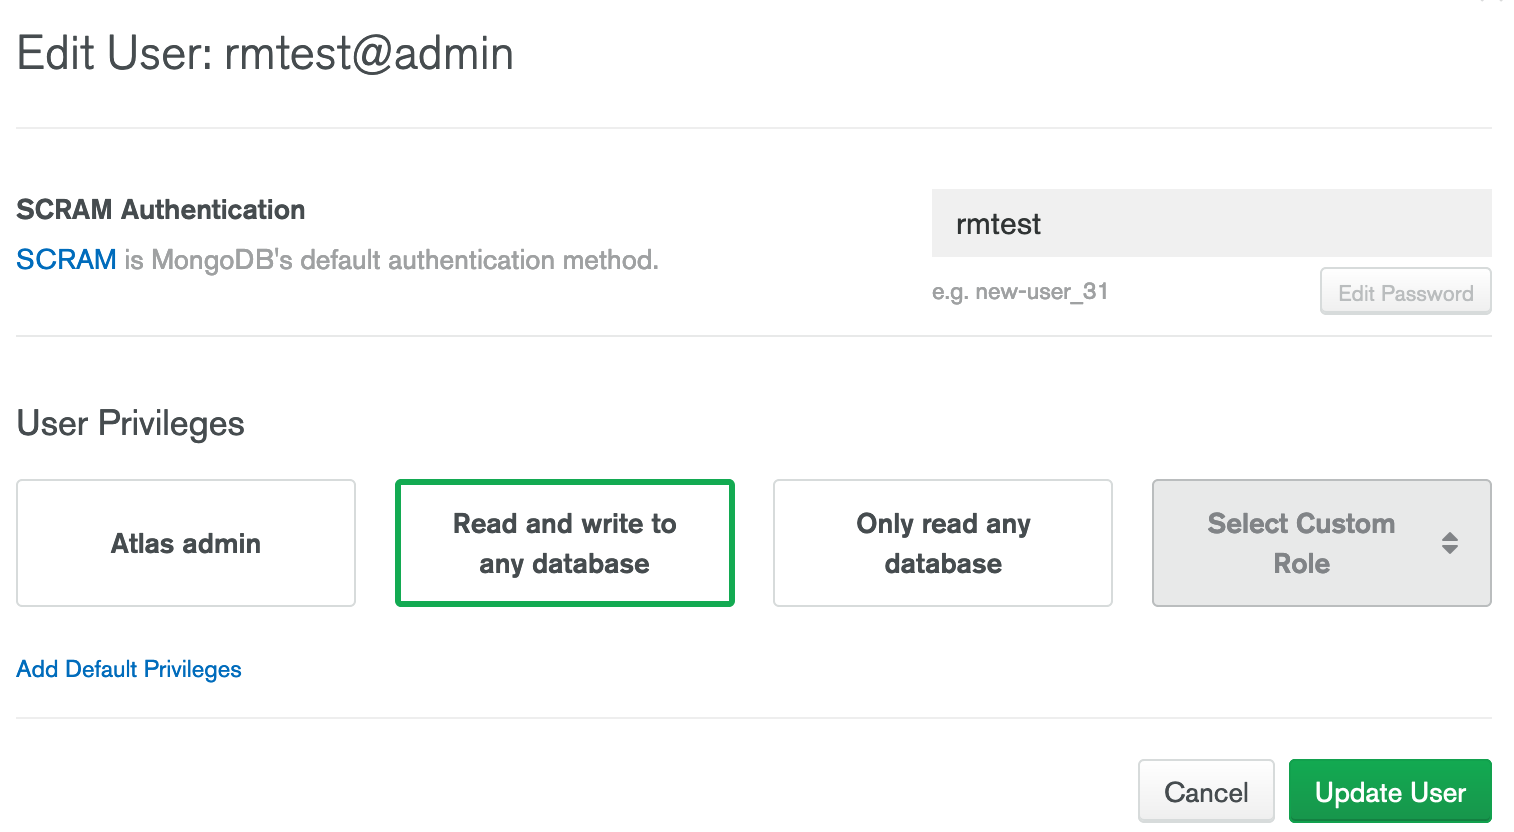Image resolution: width=1514 pixels, height=832 pixels.
Task: Click the upward triangle in custom role selector
Action: (1450, 536)
